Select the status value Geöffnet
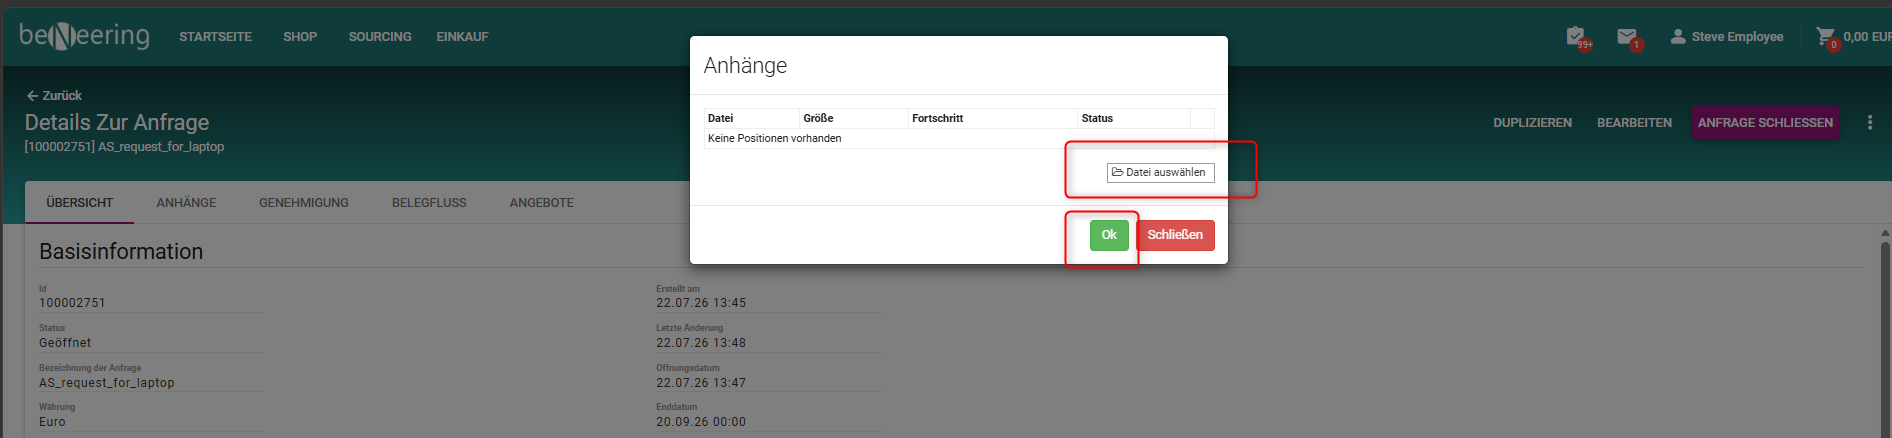The height and width of the screenshot is (438, 1892). point(65,343)
